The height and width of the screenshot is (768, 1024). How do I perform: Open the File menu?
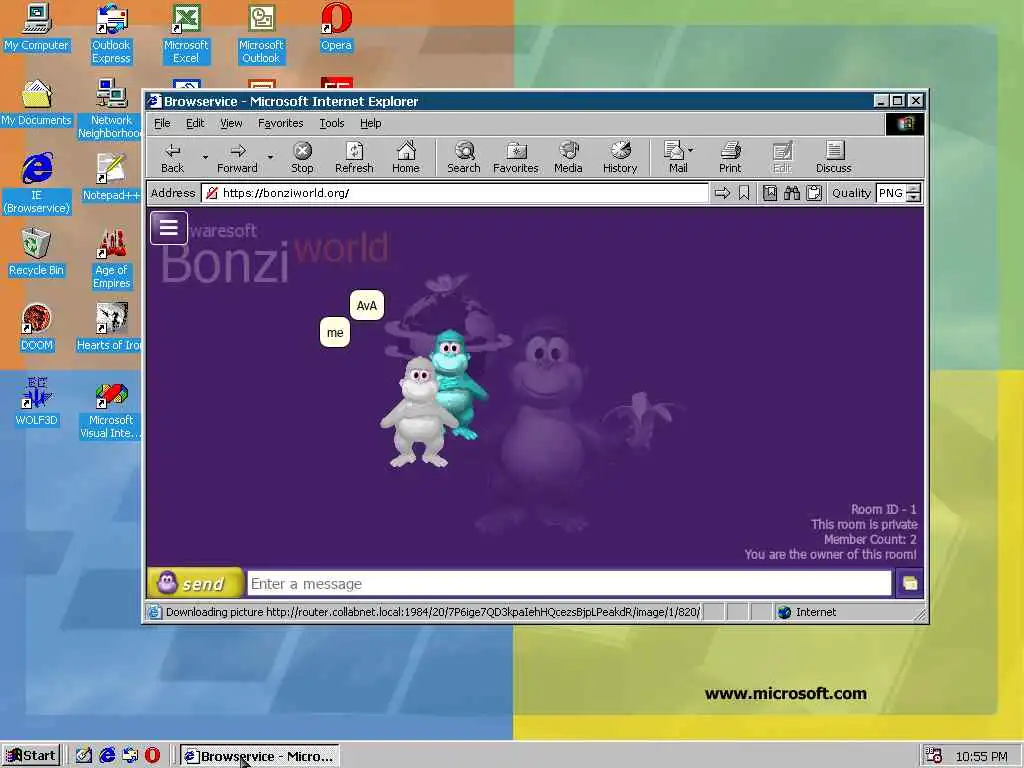tap(162, 123)
